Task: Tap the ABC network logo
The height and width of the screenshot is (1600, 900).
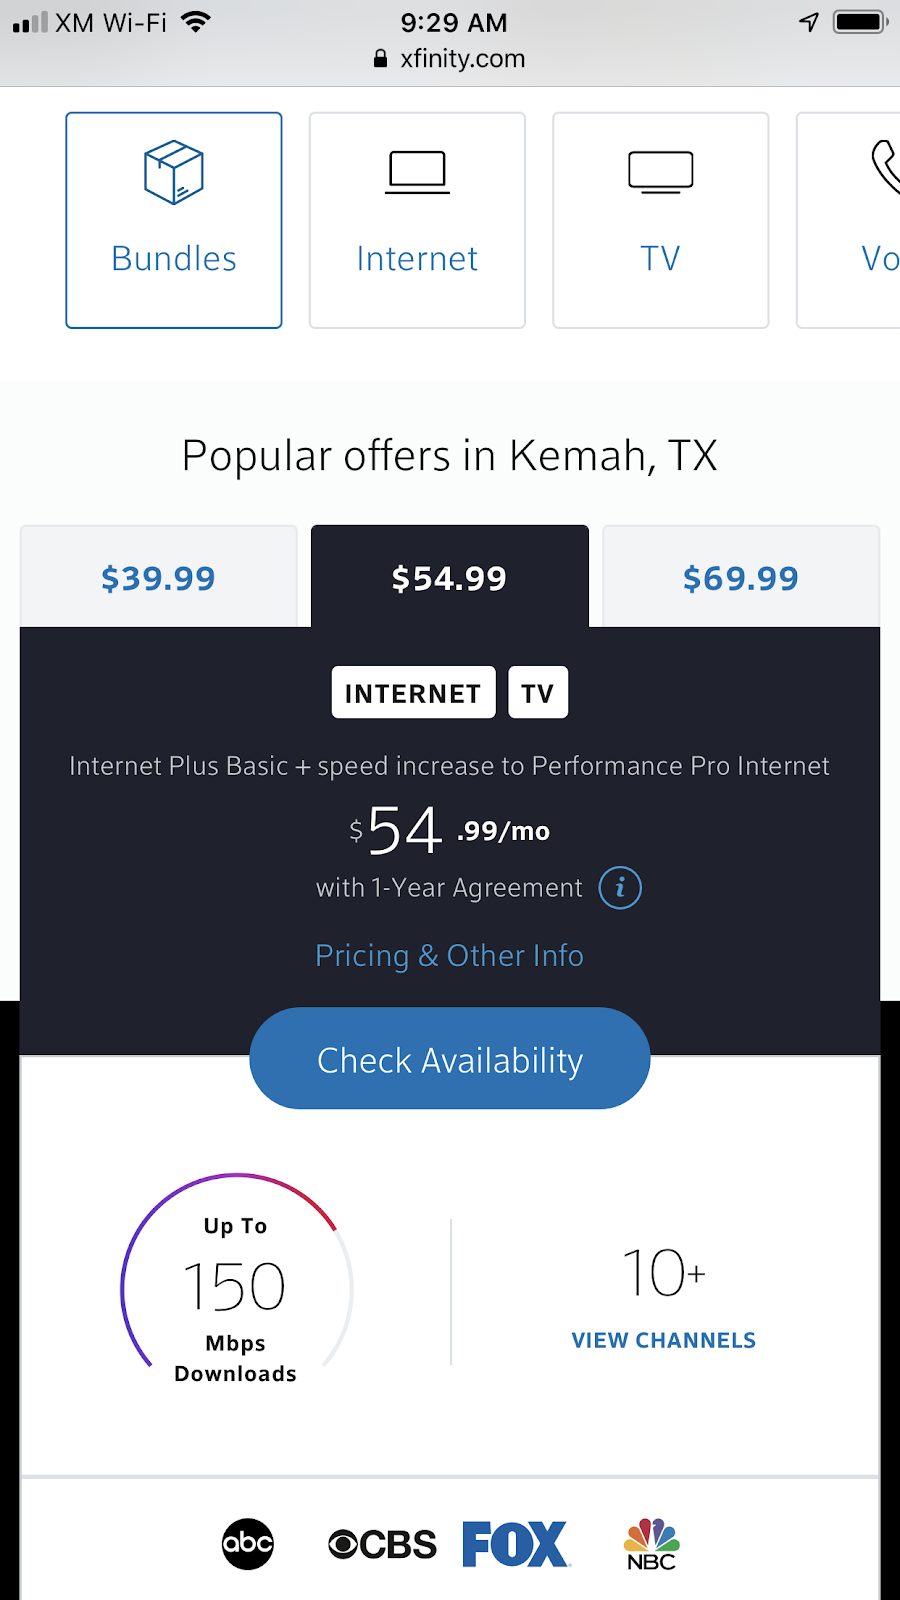Action: [248, 1544]
